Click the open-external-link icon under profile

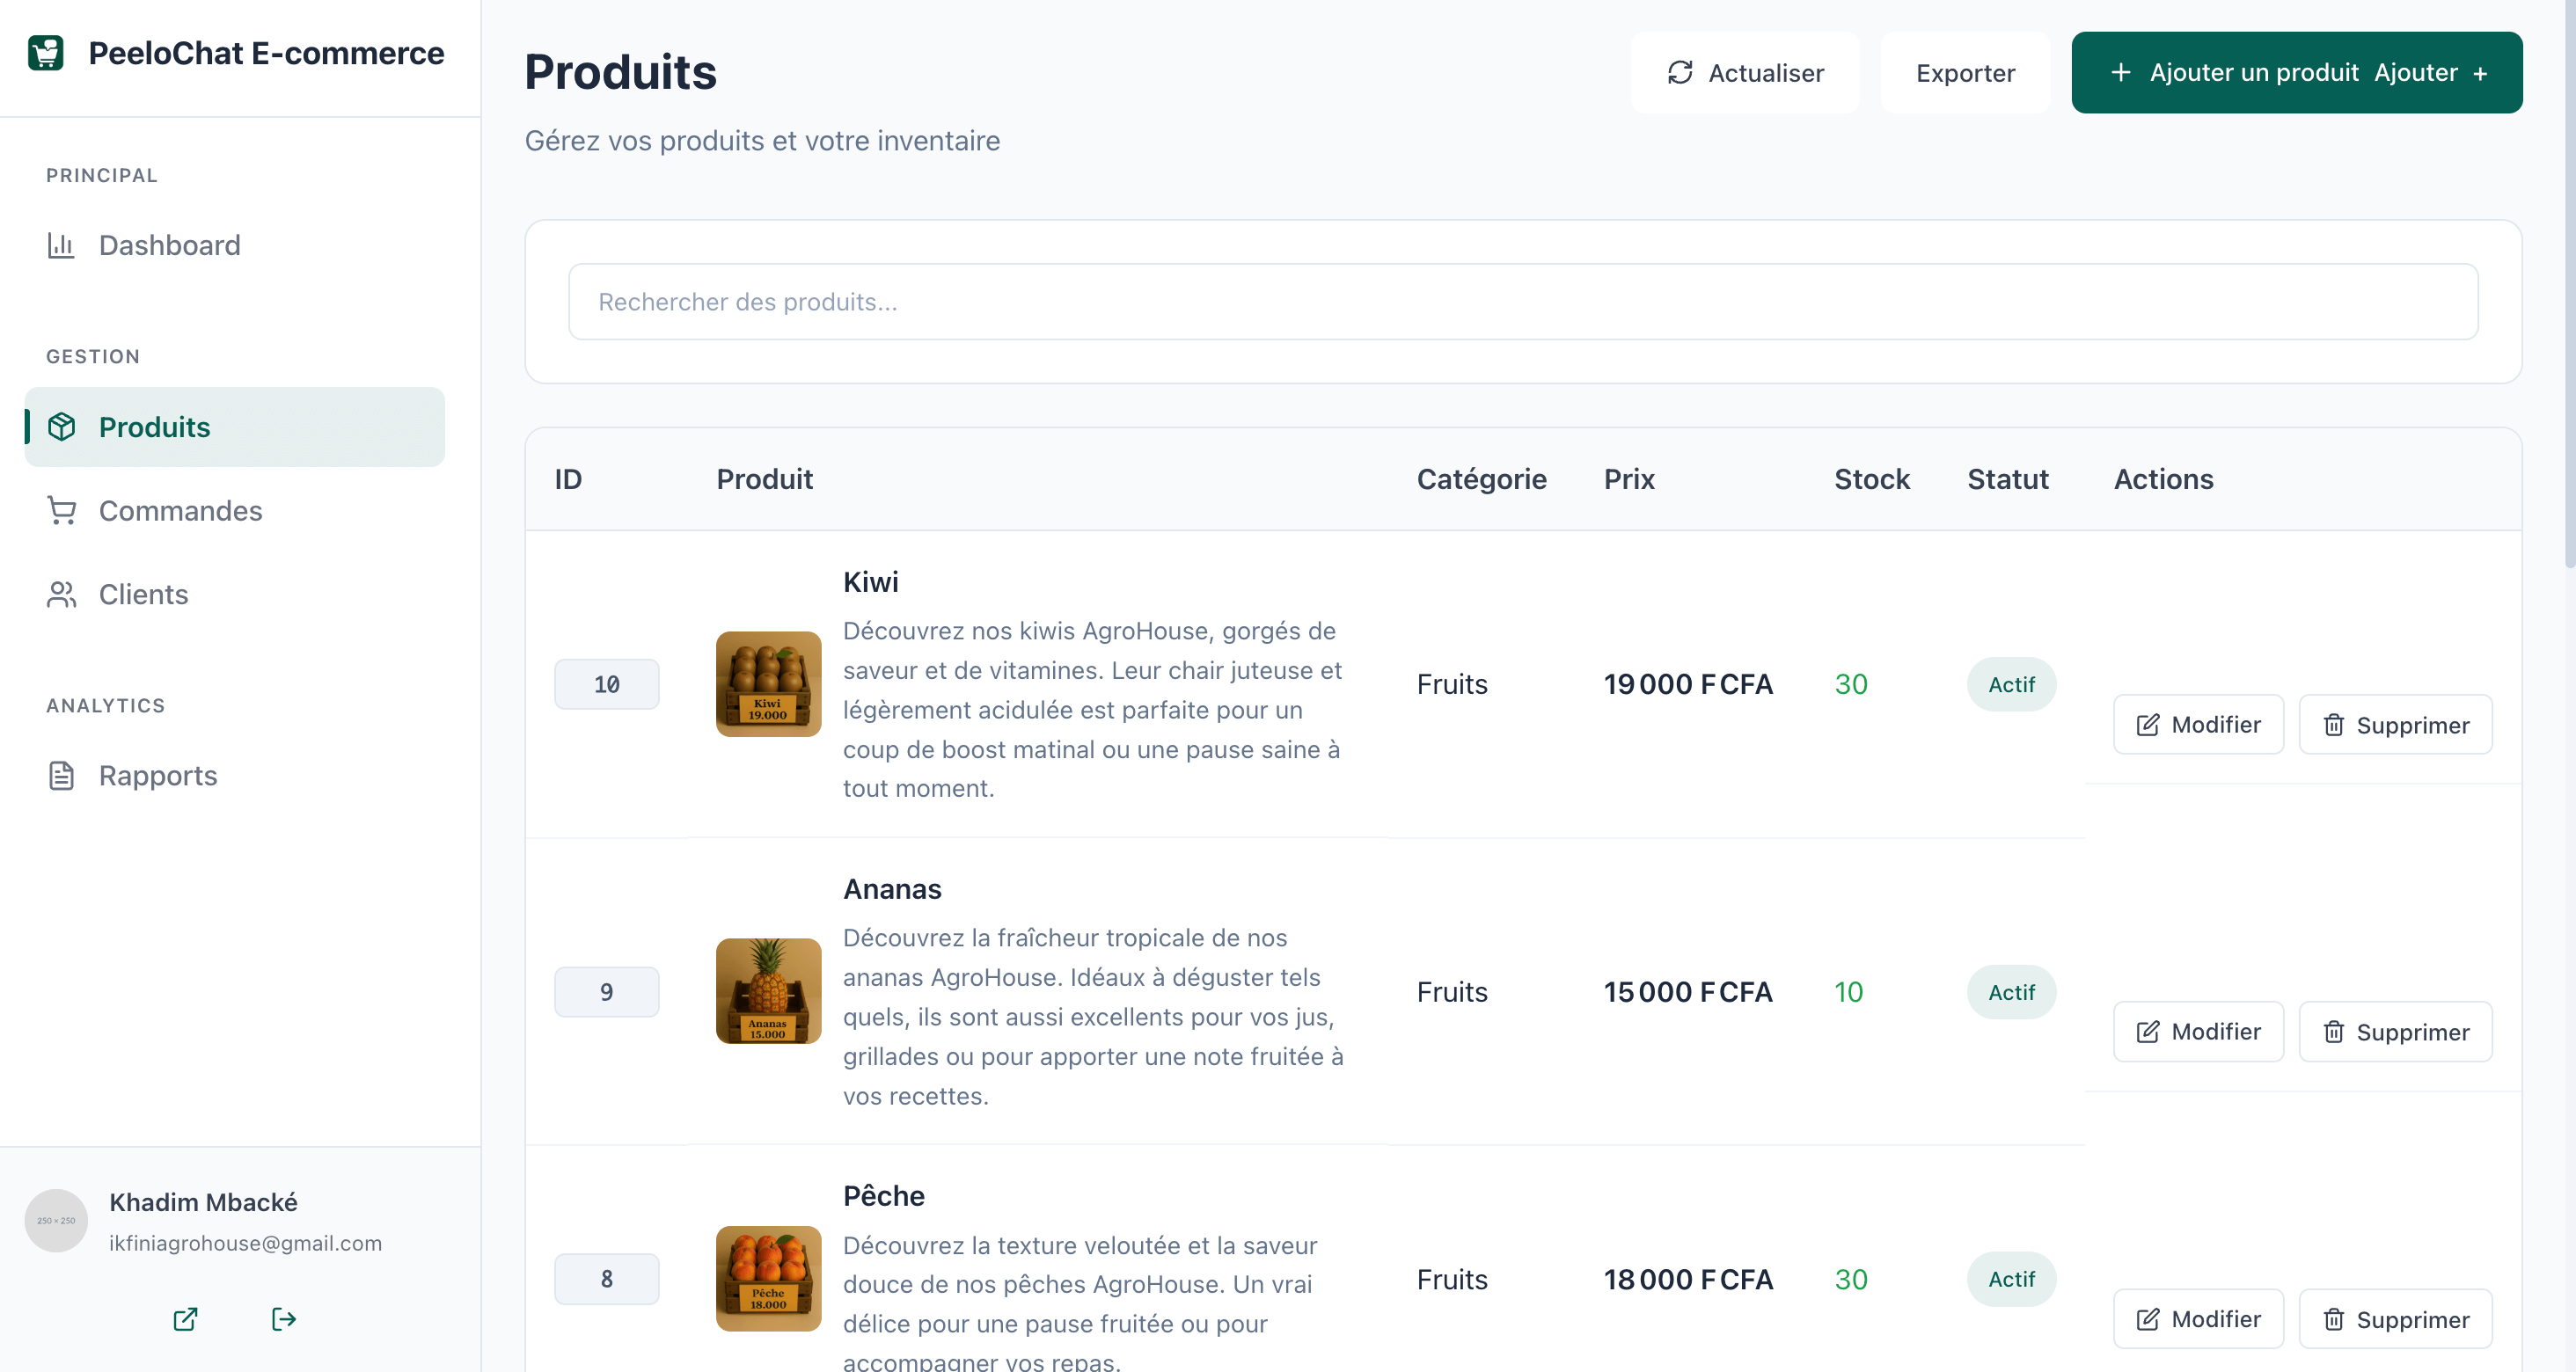(x=185, y=1318)
